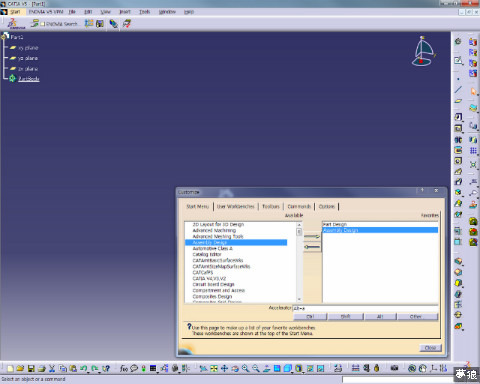This screenshot has height=384, width=480.
Task: Click the Zoom Out magnifier icon
Action: click(256, 368)
